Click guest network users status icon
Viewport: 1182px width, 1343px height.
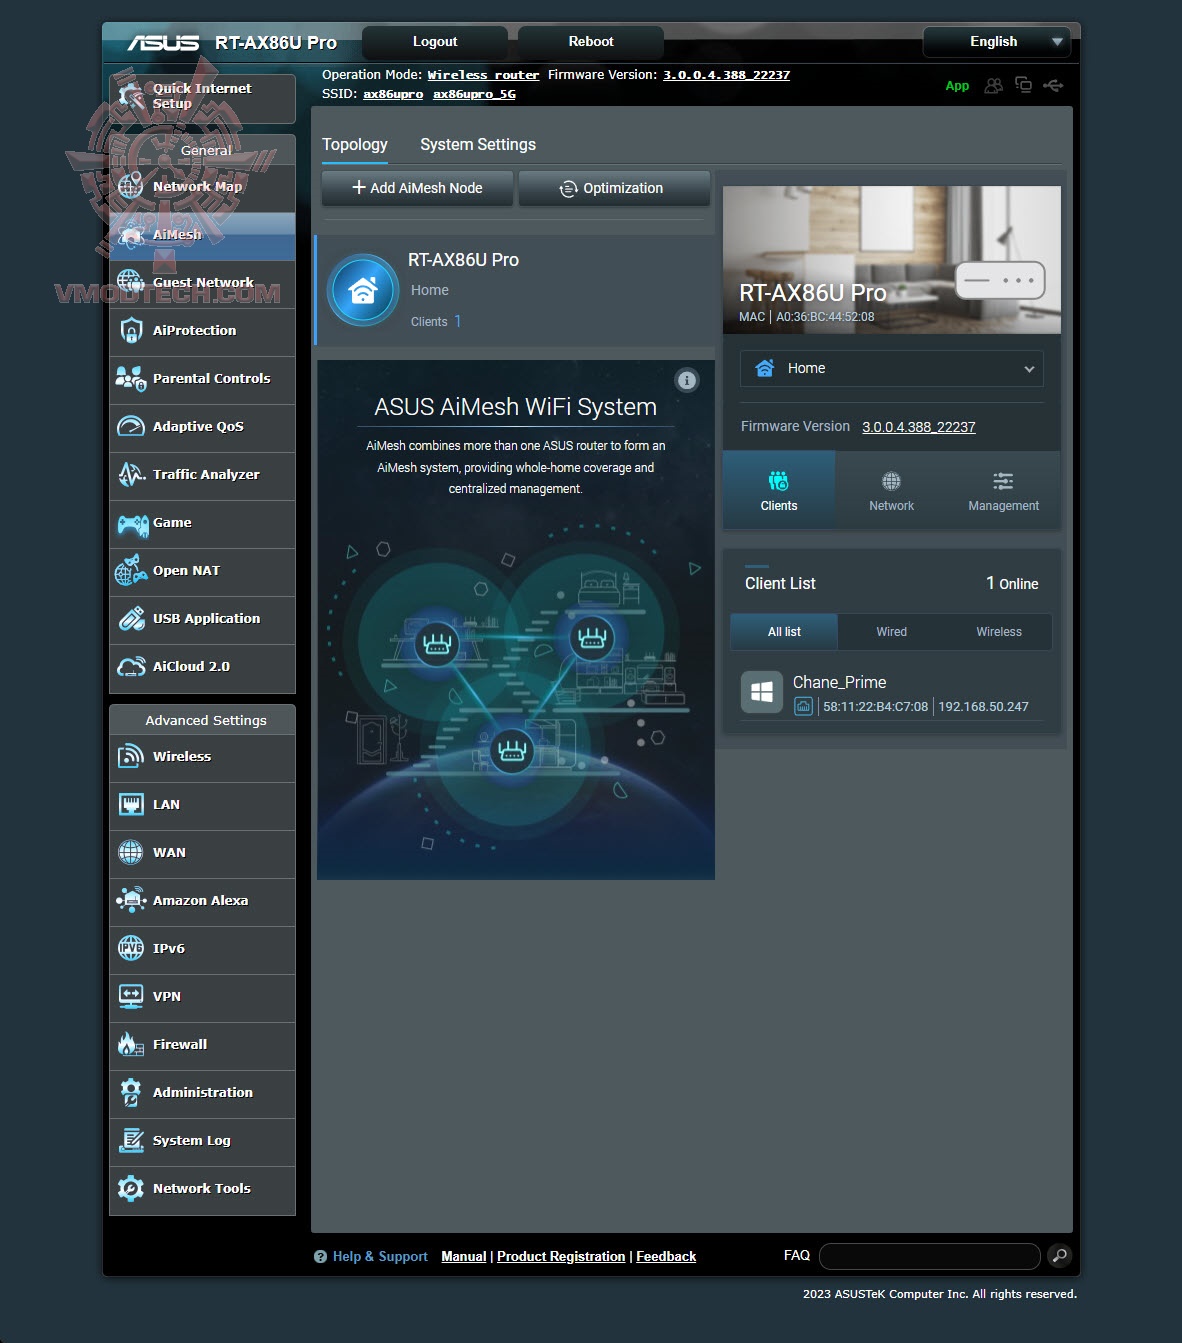point(993,86)
